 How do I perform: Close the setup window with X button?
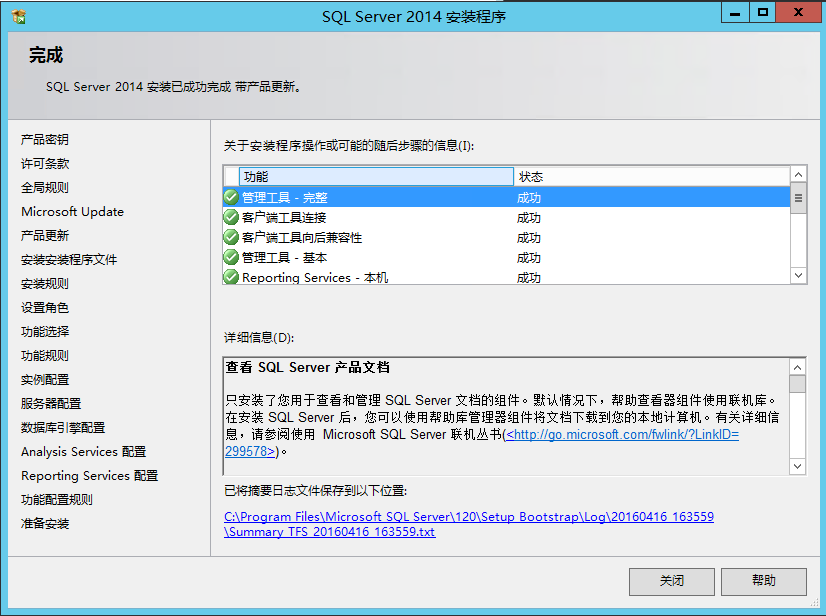pos(799,13)
